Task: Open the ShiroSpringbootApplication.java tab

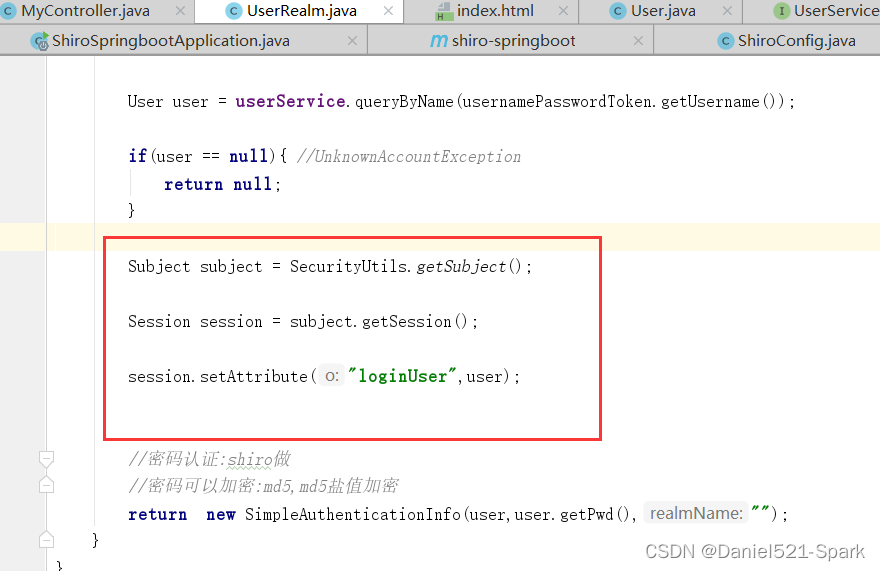Action: (184, 40)
